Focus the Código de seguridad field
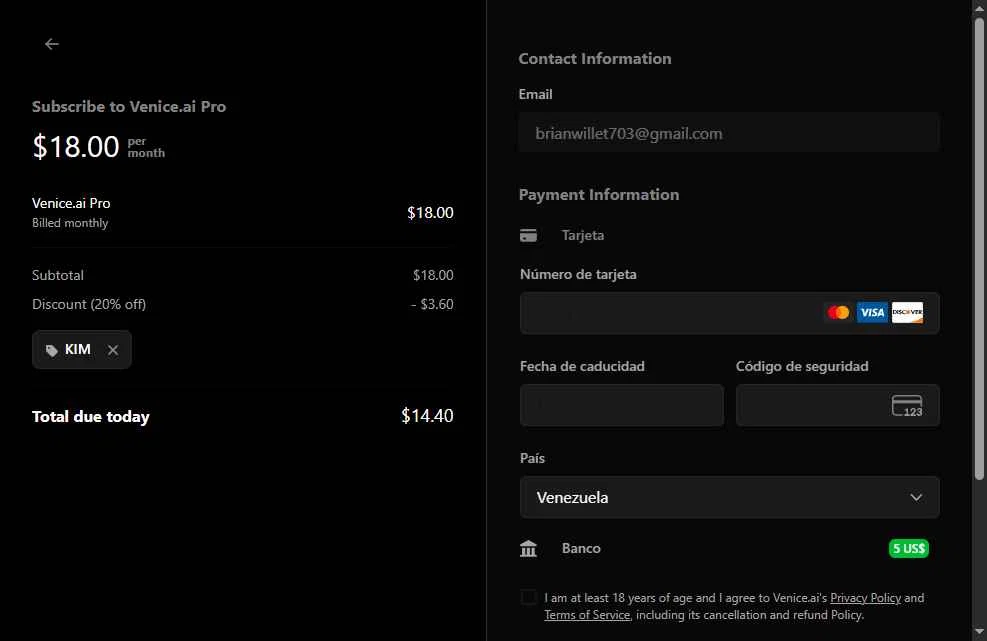Image resolution: width=987 pixels, height=641 pixels. (838, 406)
